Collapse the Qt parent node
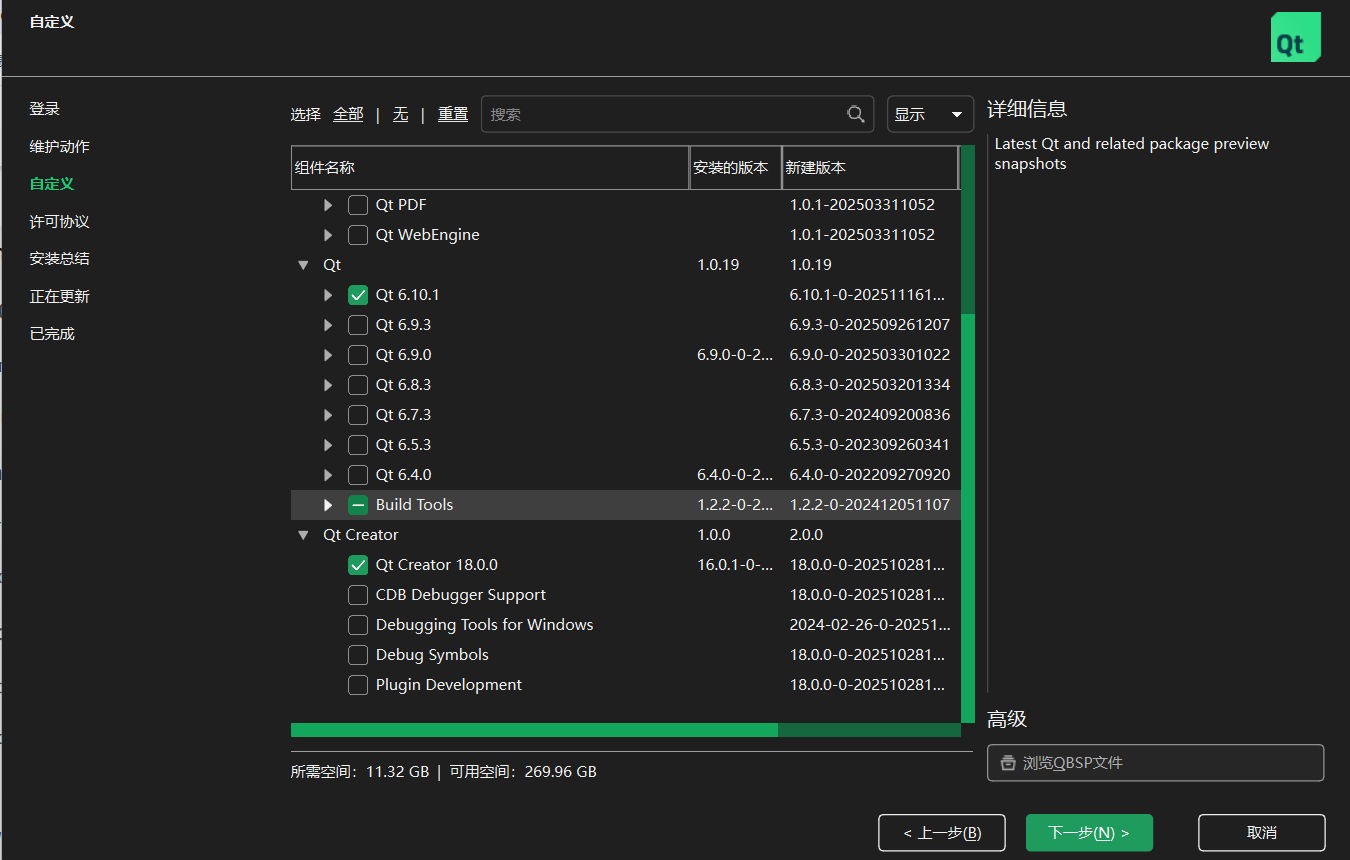The width and height of the screenshot is (1350, 860). tap(303, 265)
